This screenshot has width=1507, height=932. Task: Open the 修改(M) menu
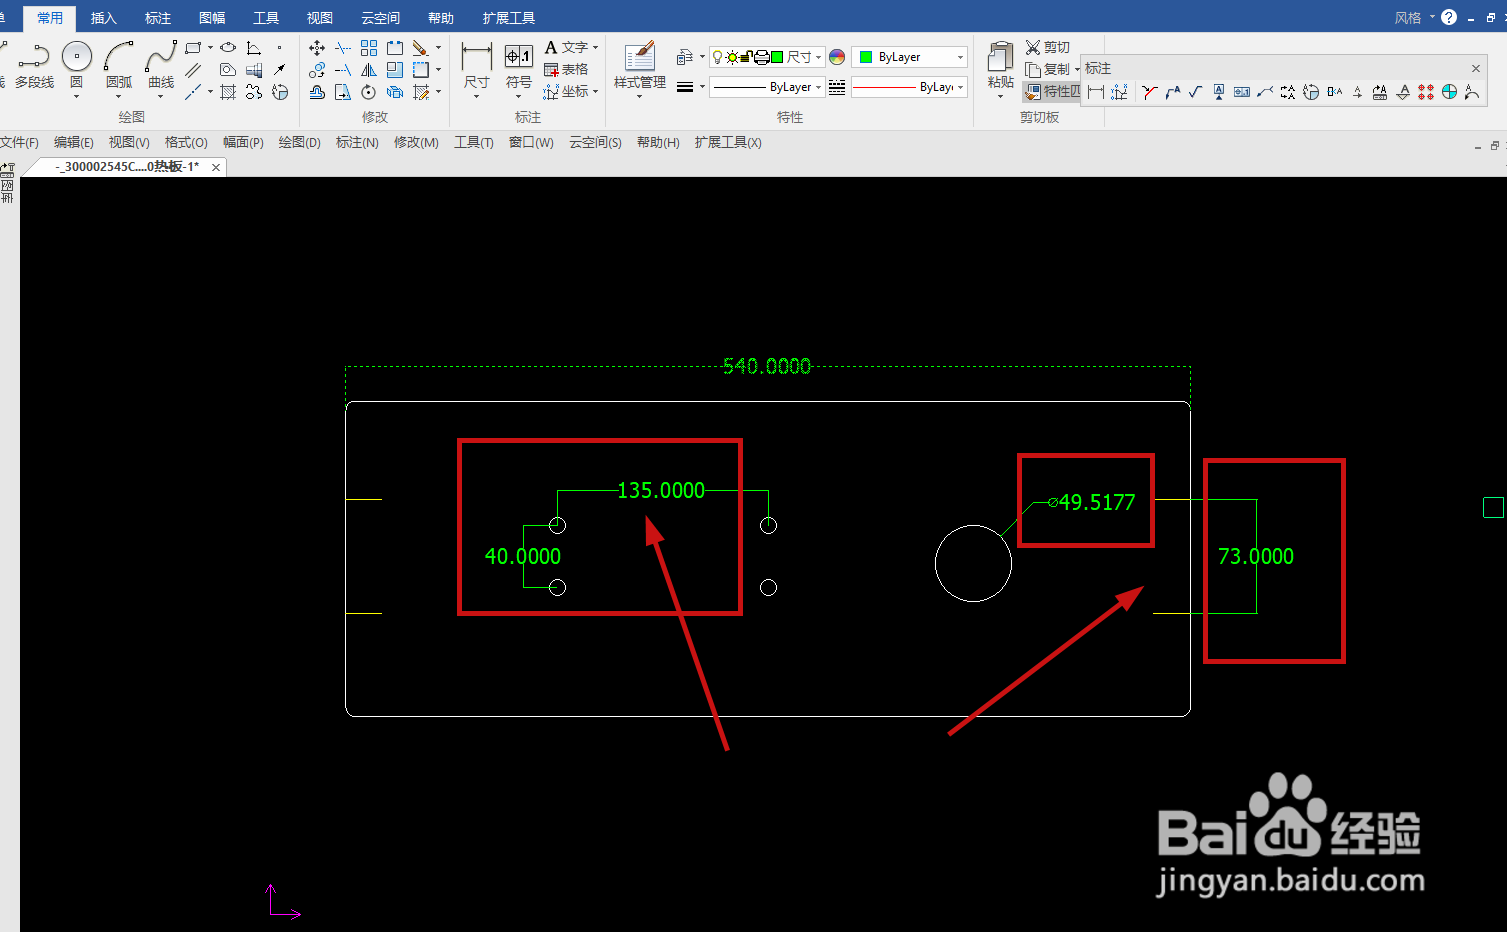point(416,142)
